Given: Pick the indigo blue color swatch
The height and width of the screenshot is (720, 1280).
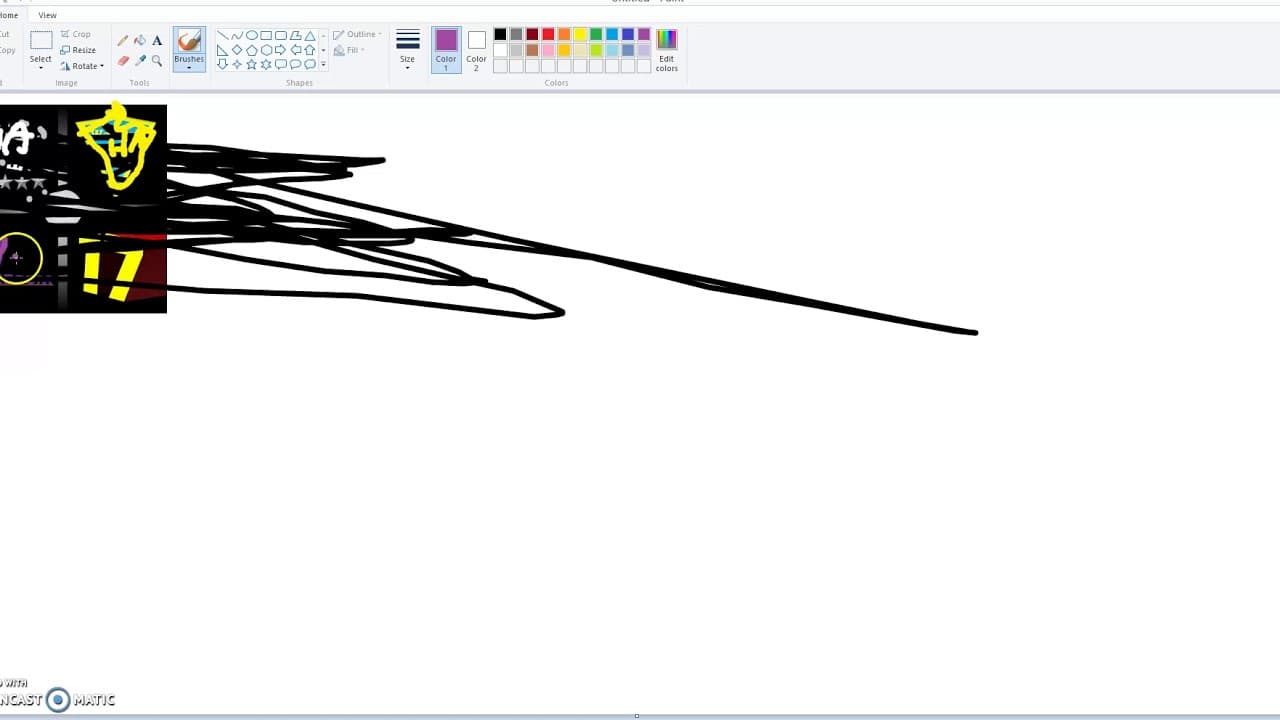Looking at the screenshot, I should coord(628,34).
